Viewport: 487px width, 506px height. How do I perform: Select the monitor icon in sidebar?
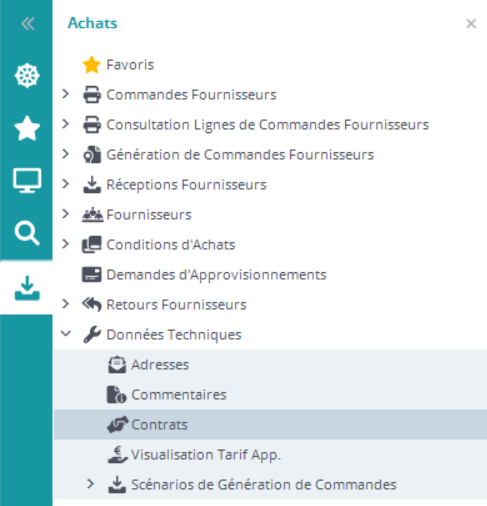(x=27, y=180)
